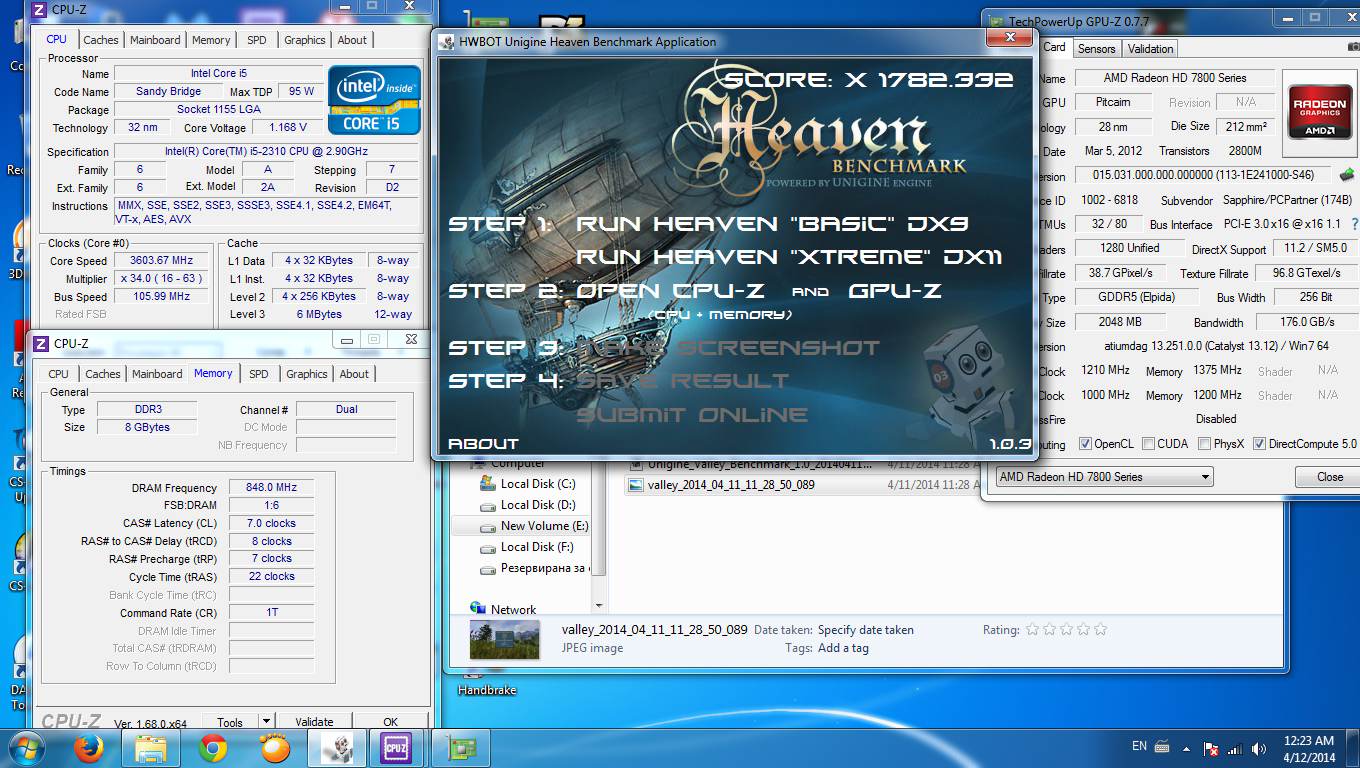Image resolution: width=1360 pixels, height=768 pixels.
Task: Click the on-screen keyboard tray icon
Action: [x=1161, y=747]
